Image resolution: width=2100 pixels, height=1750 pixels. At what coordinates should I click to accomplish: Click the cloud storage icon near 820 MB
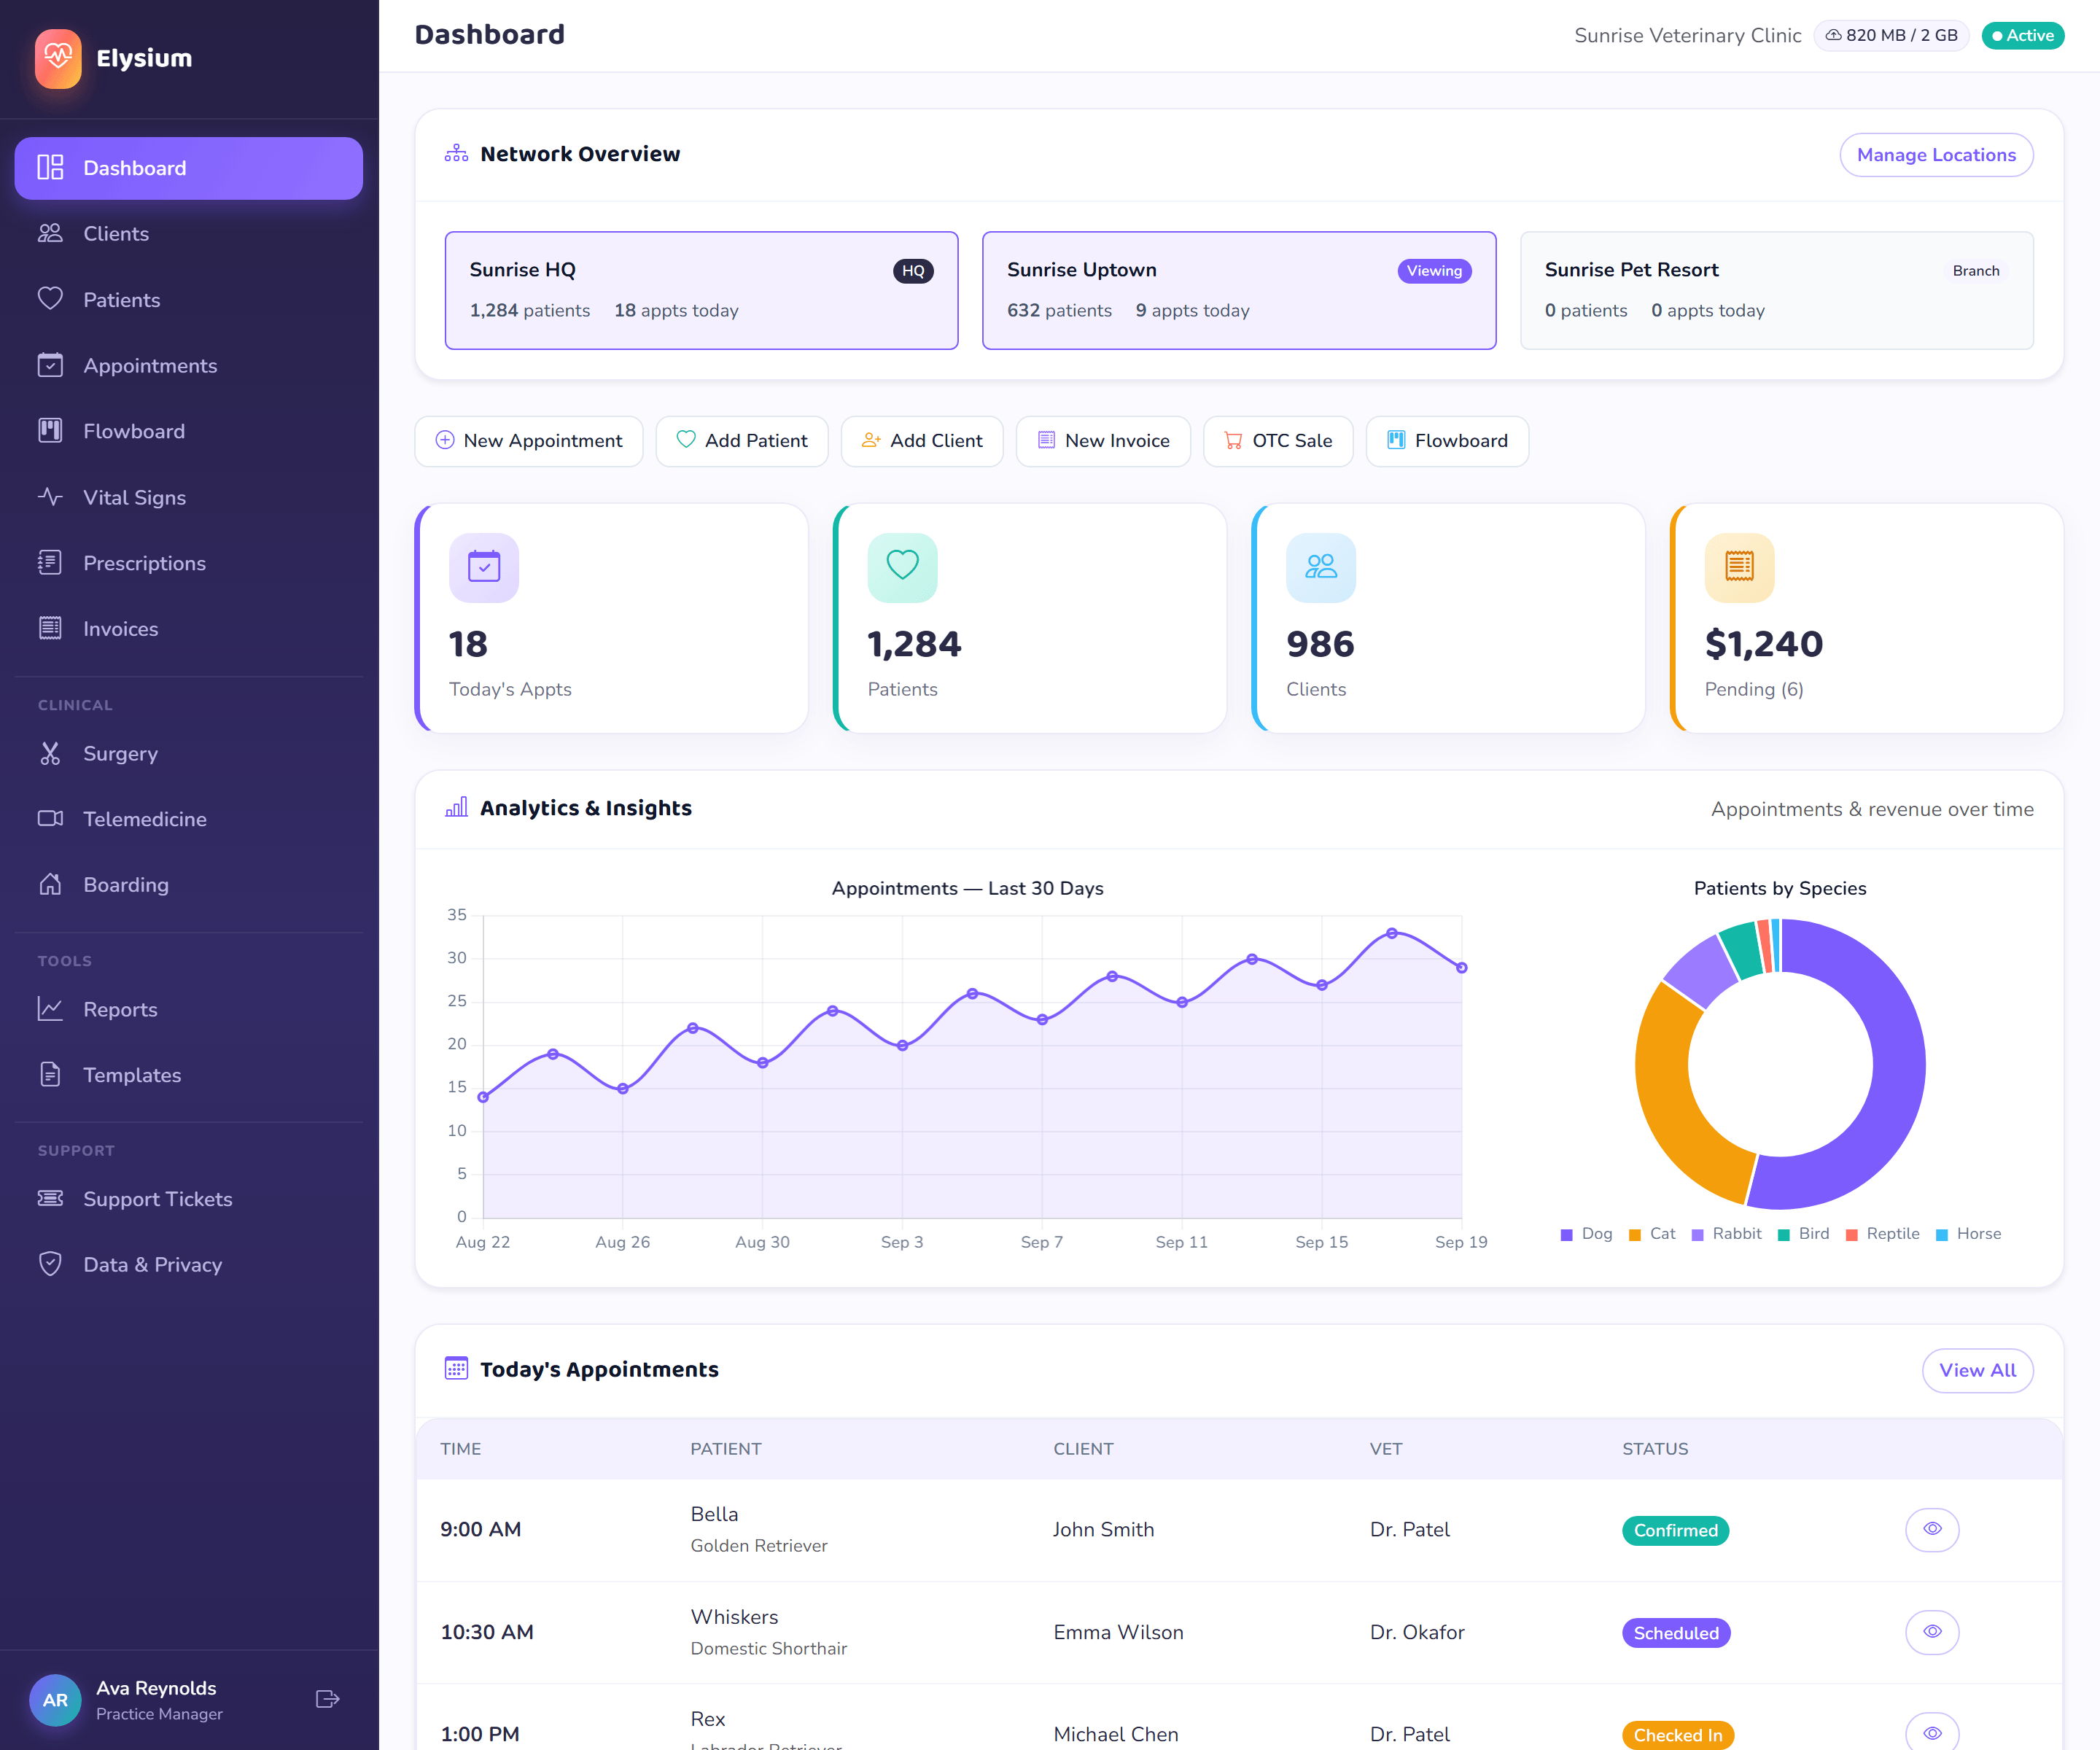tap(1833, 35)
